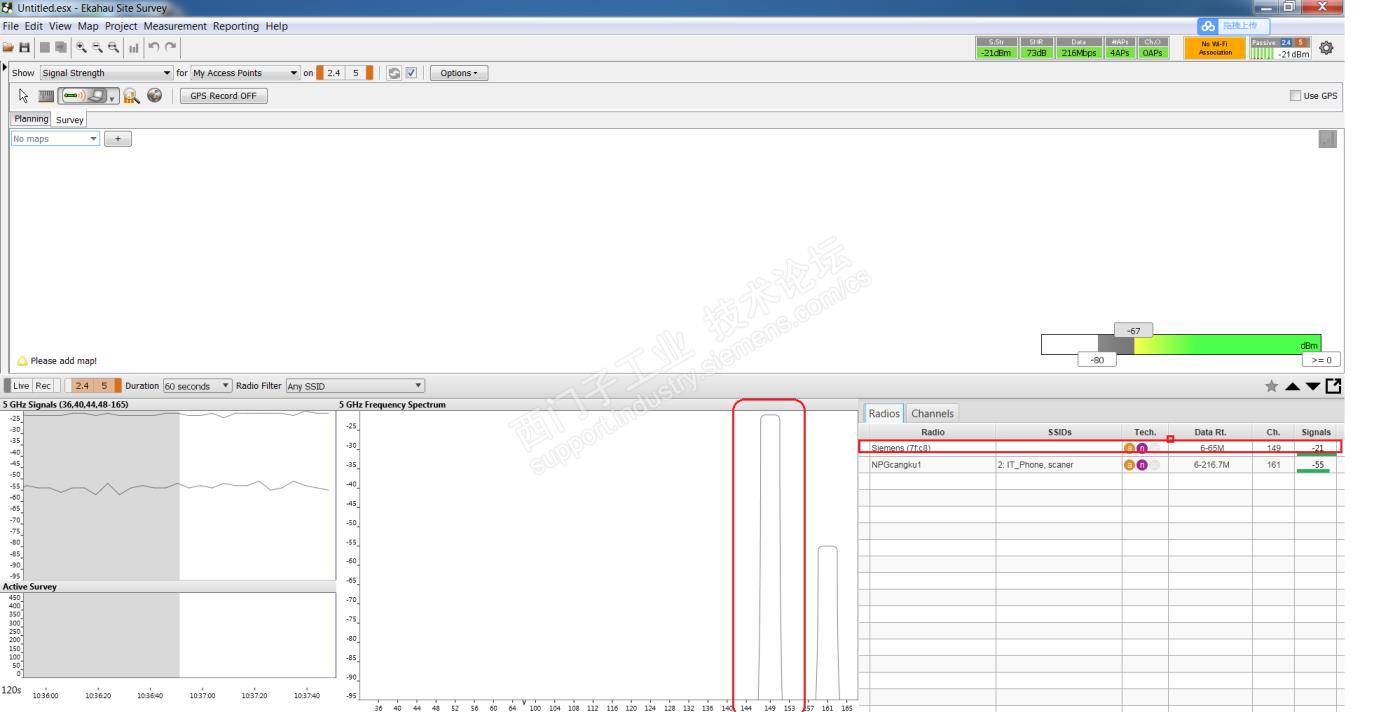Screen dimensions: 1381x712
Task: Select the NPGcangku1 radio row
Action: coord(1100,465)
